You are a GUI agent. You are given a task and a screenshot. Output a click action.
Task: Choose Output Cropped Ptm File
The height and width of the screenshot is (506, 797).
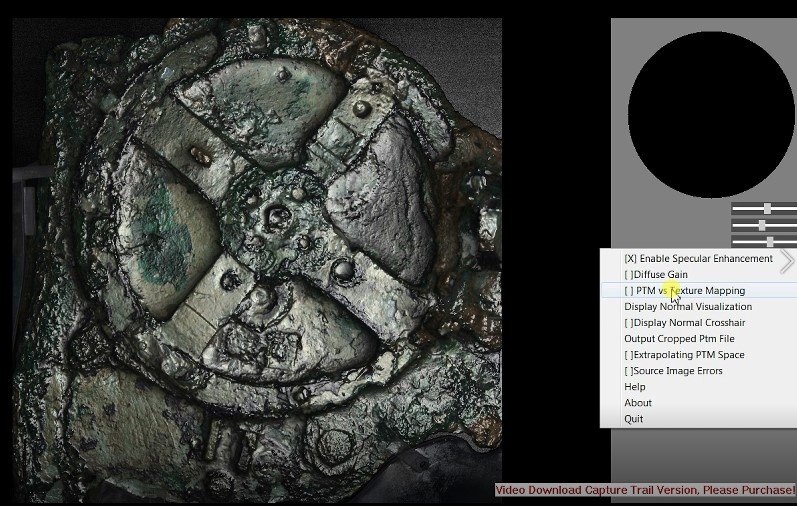[679, 338]
